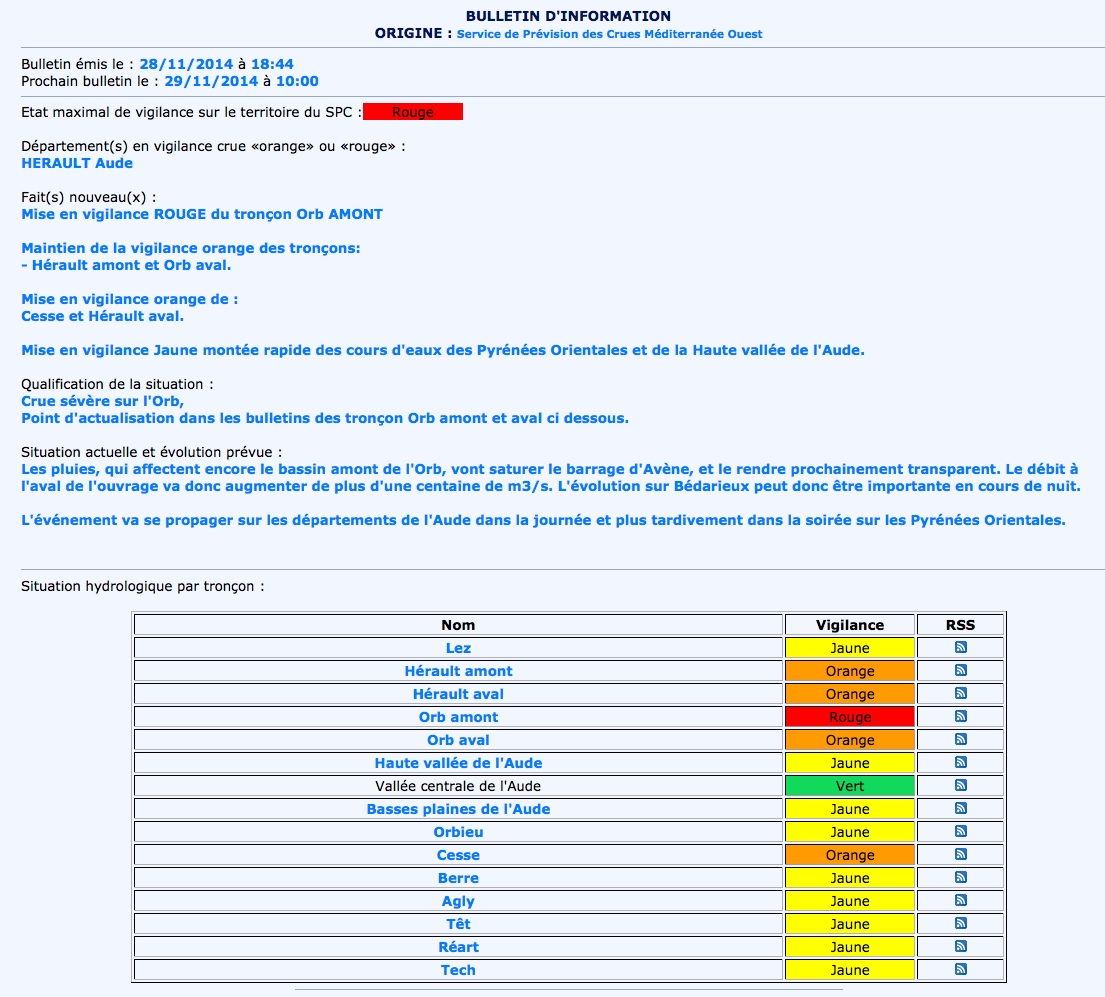Viewport: 1105px width, 997px height.
Task: Open RSS feed for Tech row
Action: 961,970
